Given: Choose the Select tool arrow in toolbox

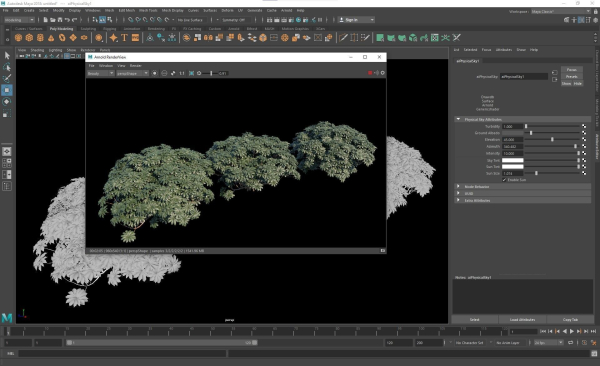Looking at the screenshot, I should [7, 56].
